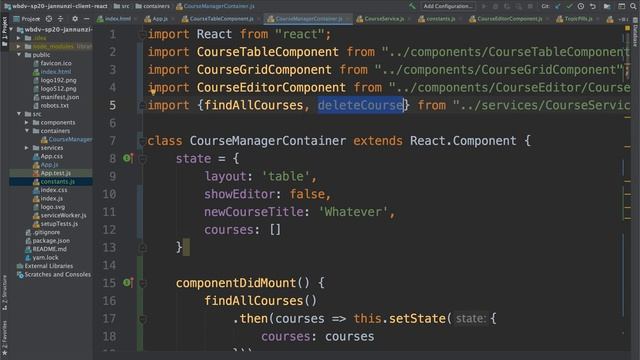This screenshot has height=360, width=640.
Task: Expand the .idea folder arrow
Action: (19, 38)
